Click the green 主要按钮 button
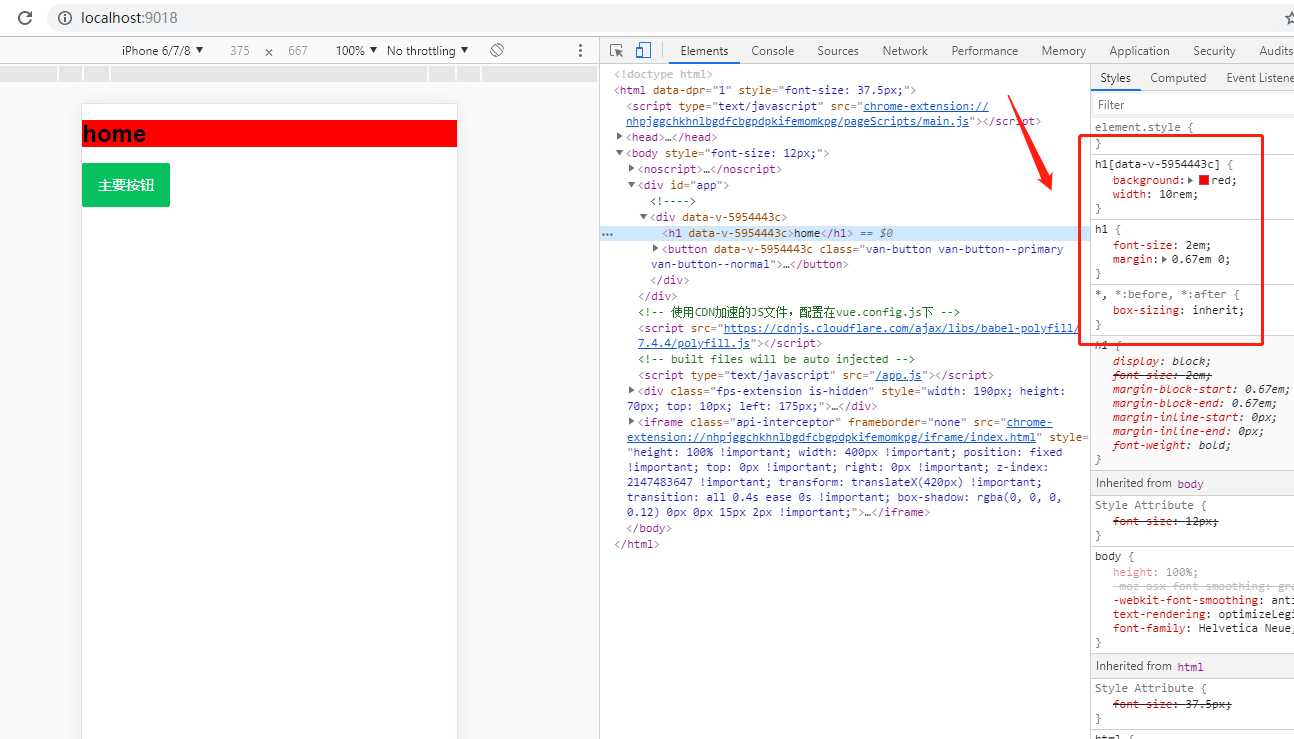The image size is (1294, 739). [126, 185]
